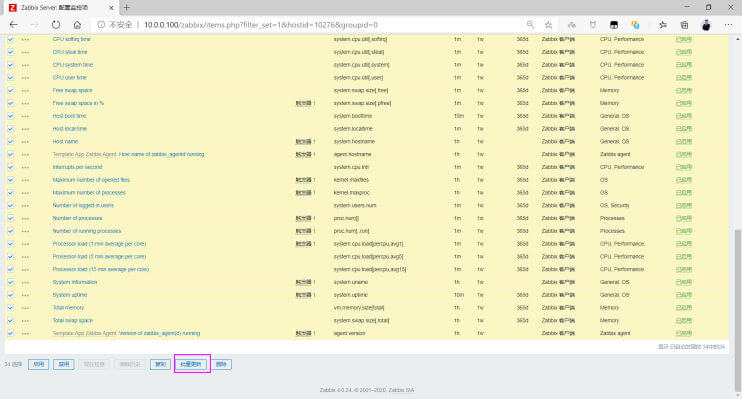
Task: Open actions menu for System uptime
Action: click(x=25, y=295)
